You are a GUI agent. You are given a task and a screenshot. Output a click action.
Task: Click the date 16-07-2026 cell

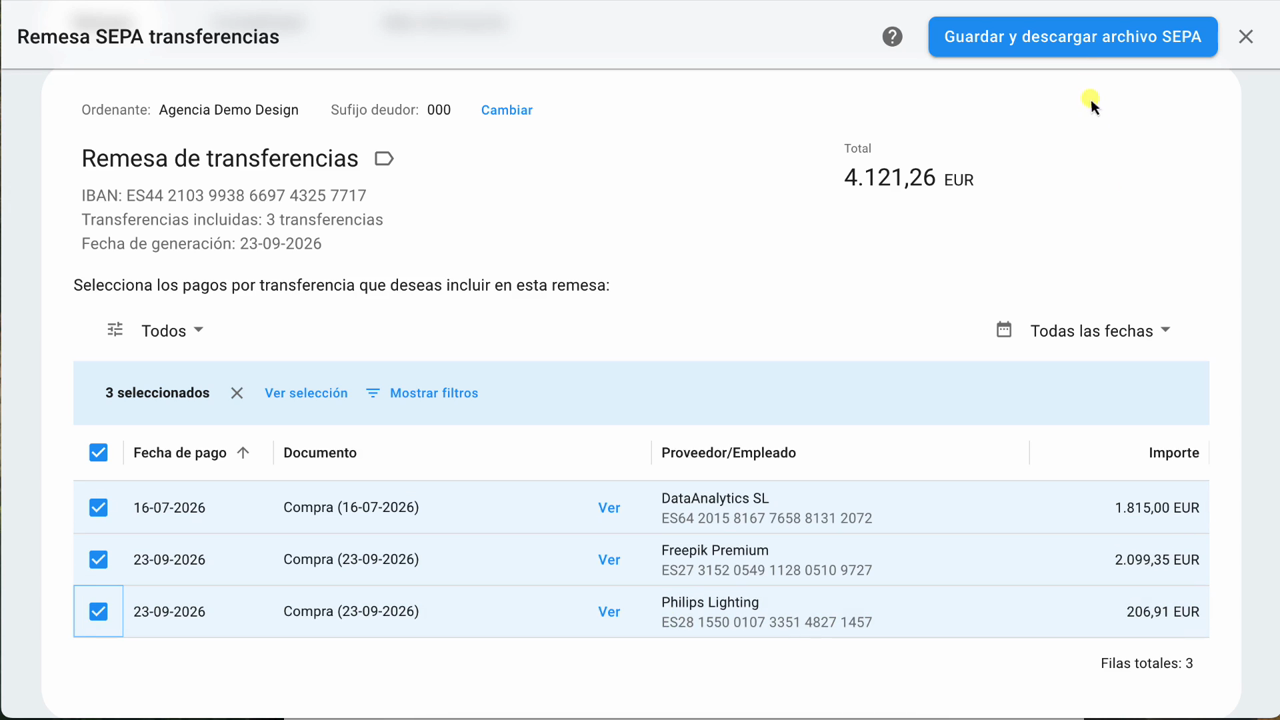(169, 508)
